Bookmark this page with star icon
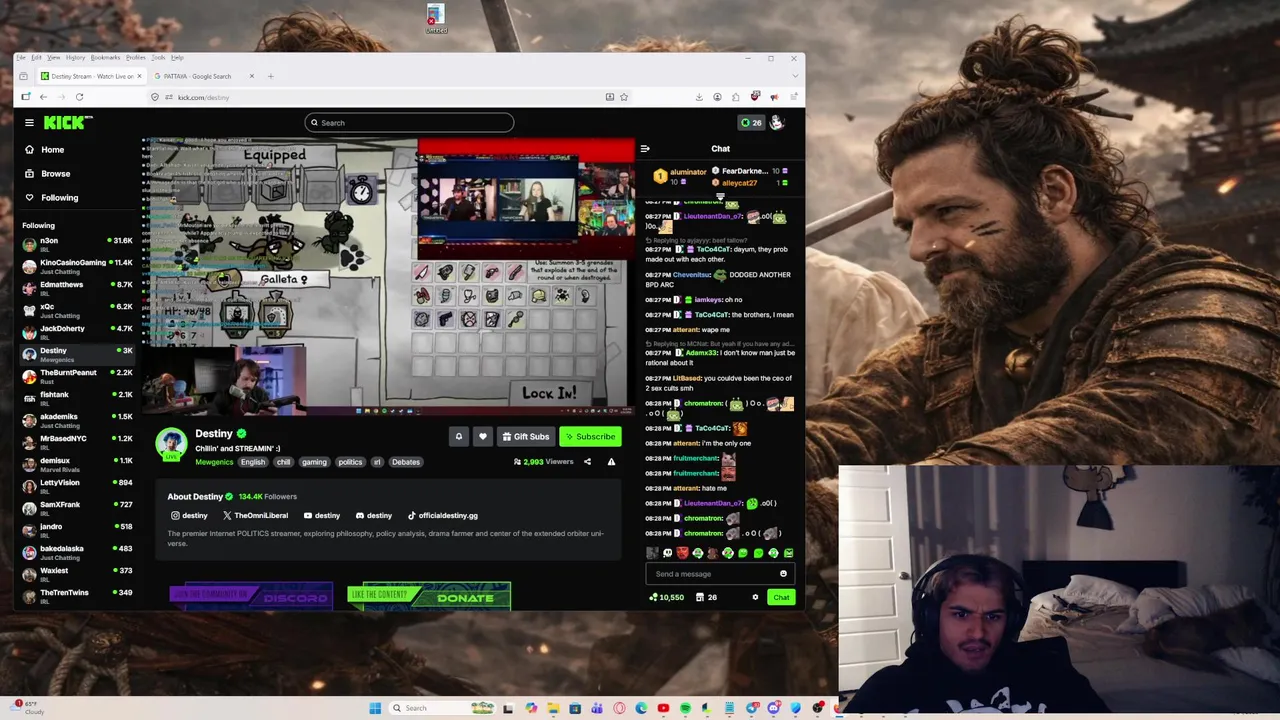The image size is (1280, 720). click(624, 97)
